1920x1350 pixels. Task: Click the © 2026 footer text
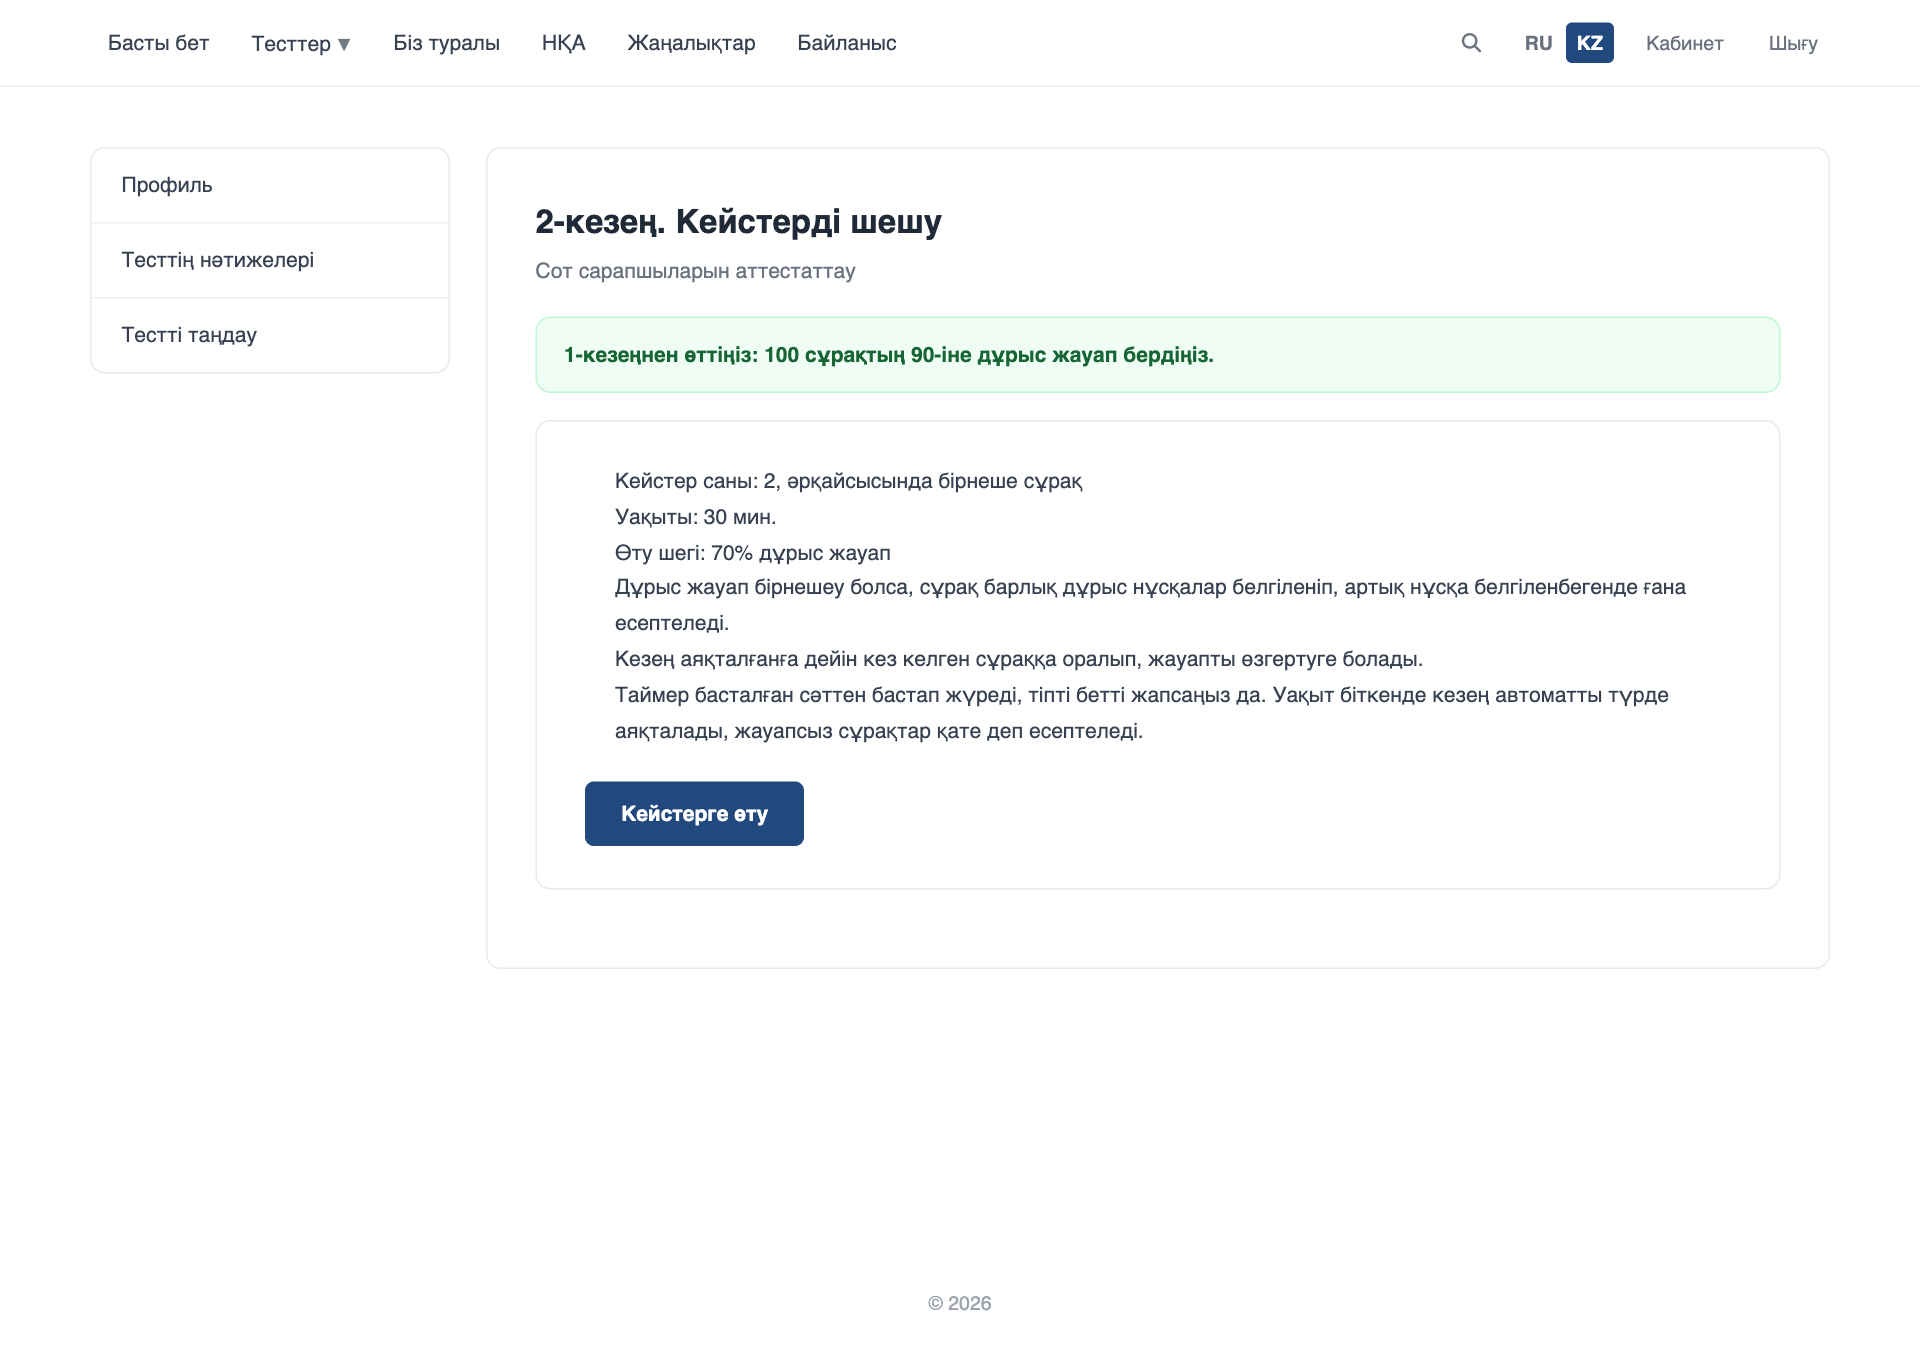click(x=960, y=1303)
